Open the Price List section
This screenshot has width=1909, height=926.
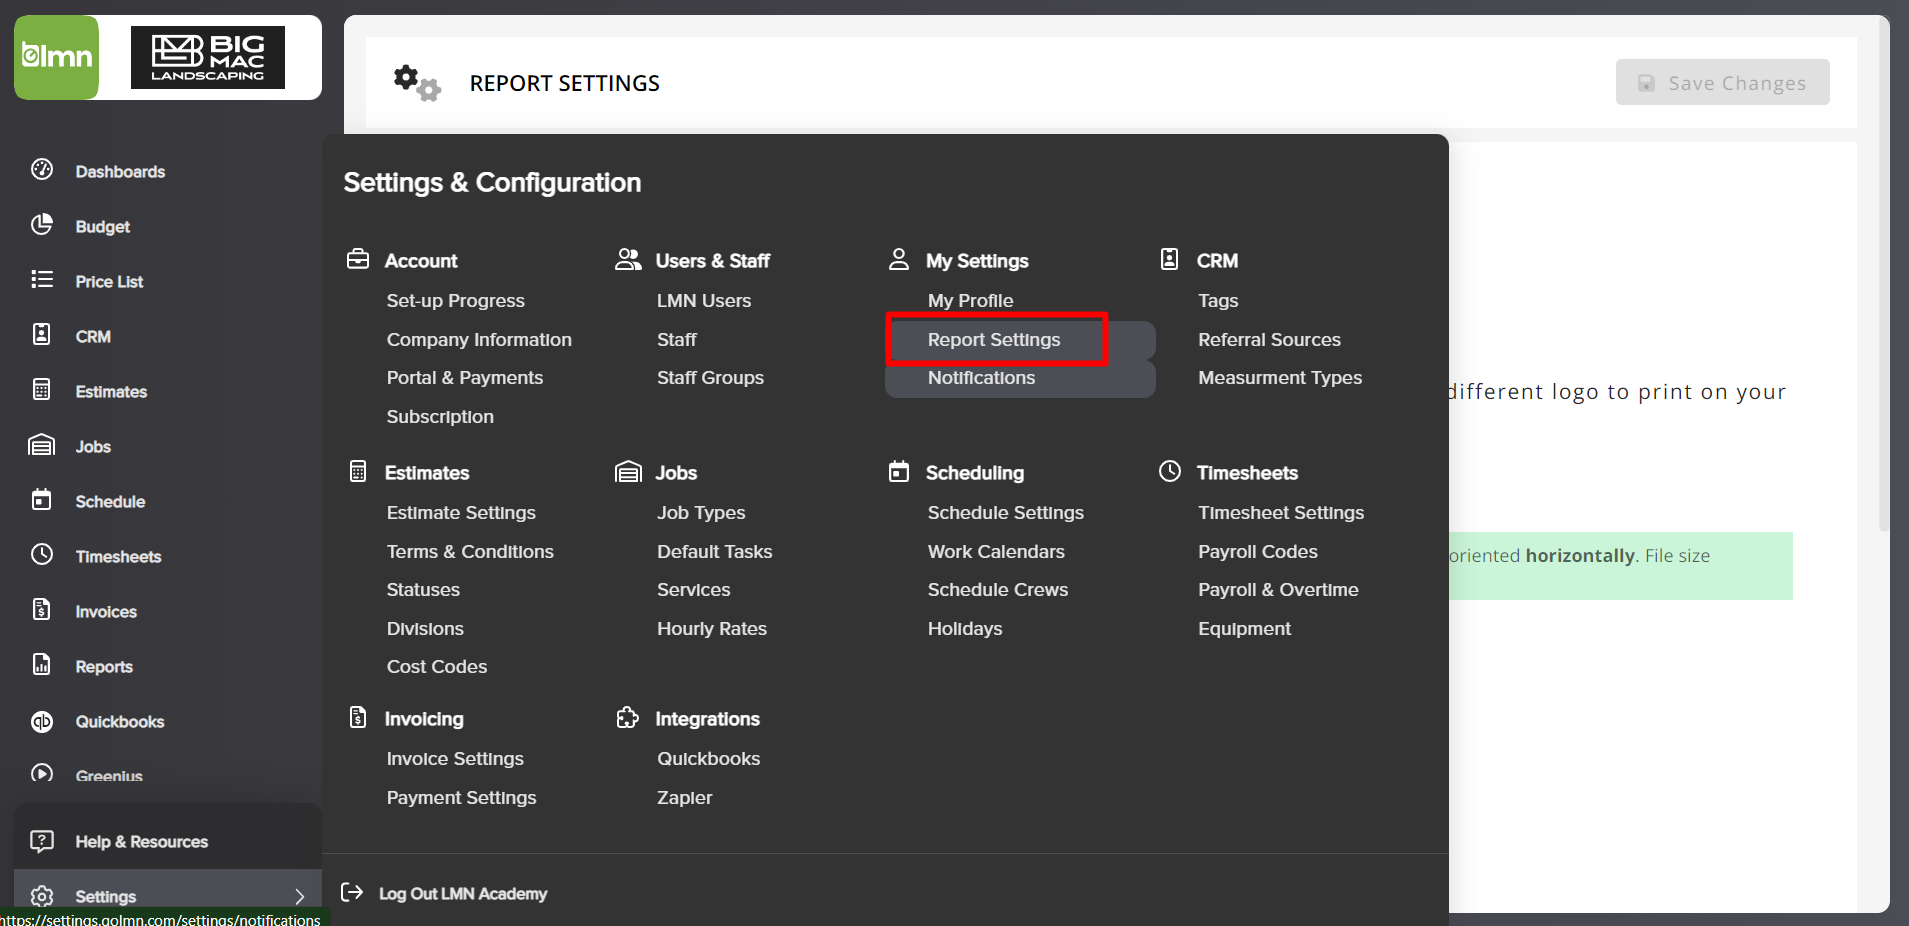(x=110, y=281)
